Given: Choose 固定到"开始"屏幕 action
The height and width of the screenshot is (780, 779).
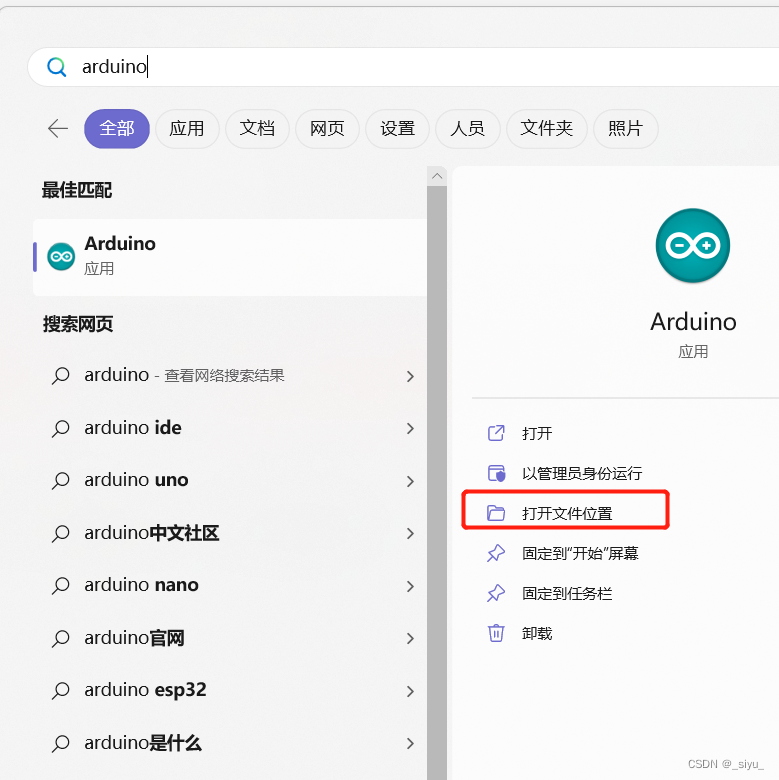Looking at the screenshot, I should coord(580,553).
